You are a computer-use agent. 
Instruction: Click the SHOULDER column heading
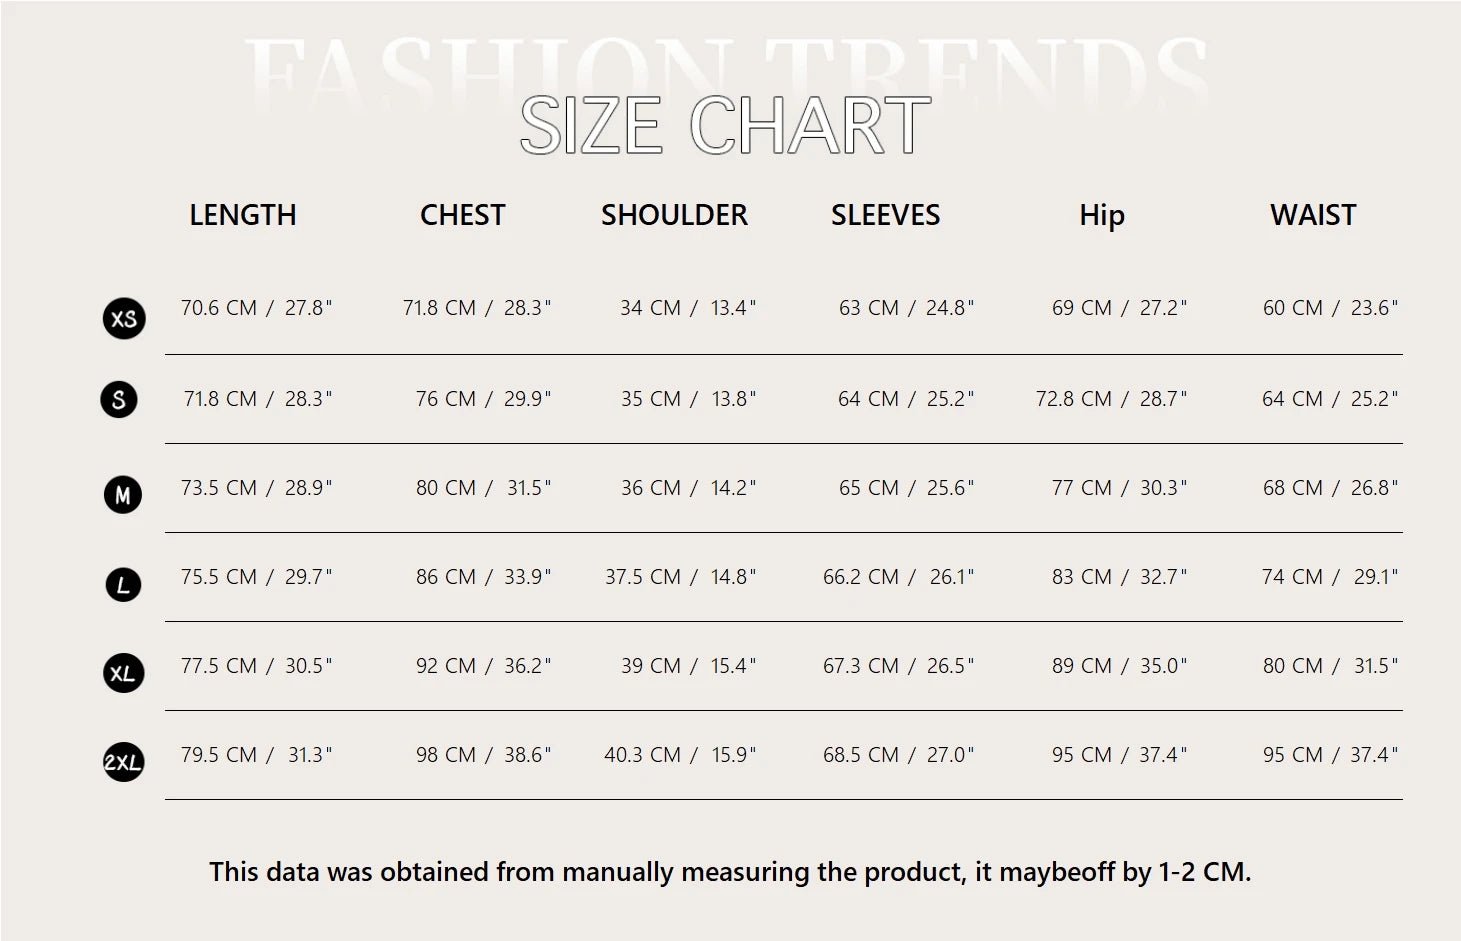point(674,215)
